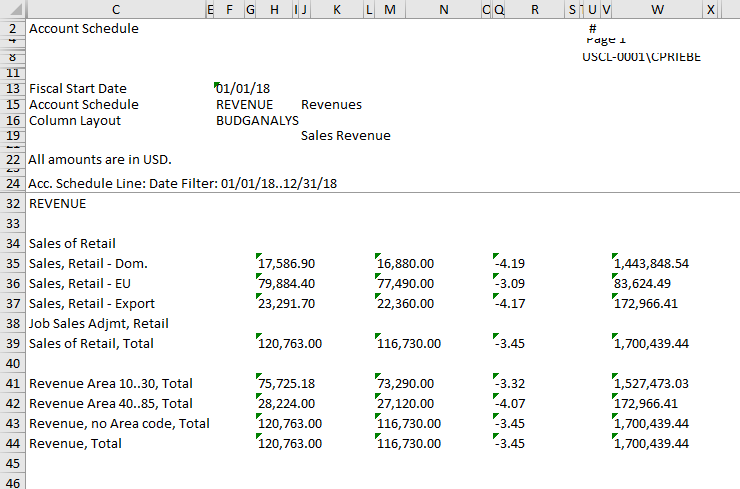Select column C header
The width and height of the screenshot is (740, 489).
[115, 9]
